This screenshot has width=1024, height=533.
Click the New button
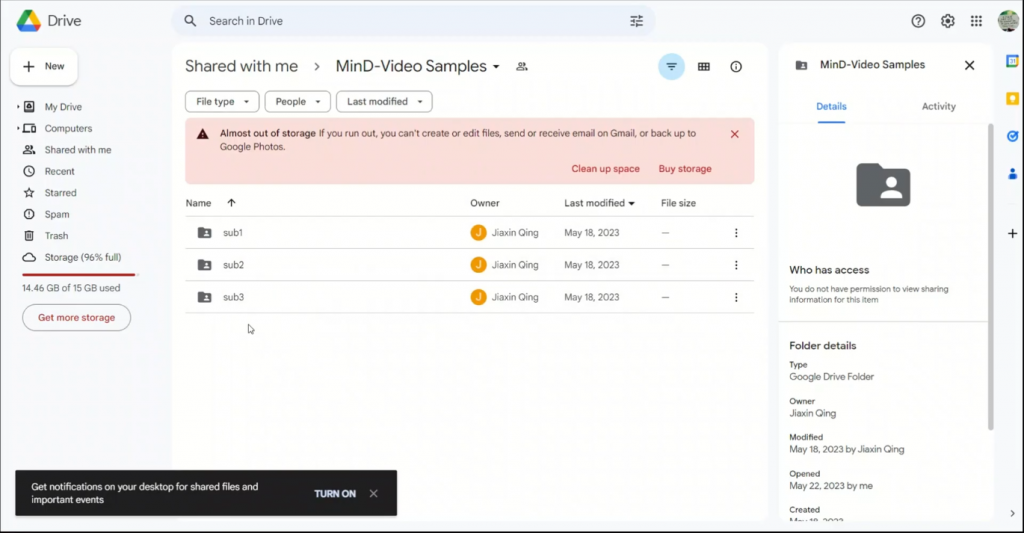tap(44, 67)
